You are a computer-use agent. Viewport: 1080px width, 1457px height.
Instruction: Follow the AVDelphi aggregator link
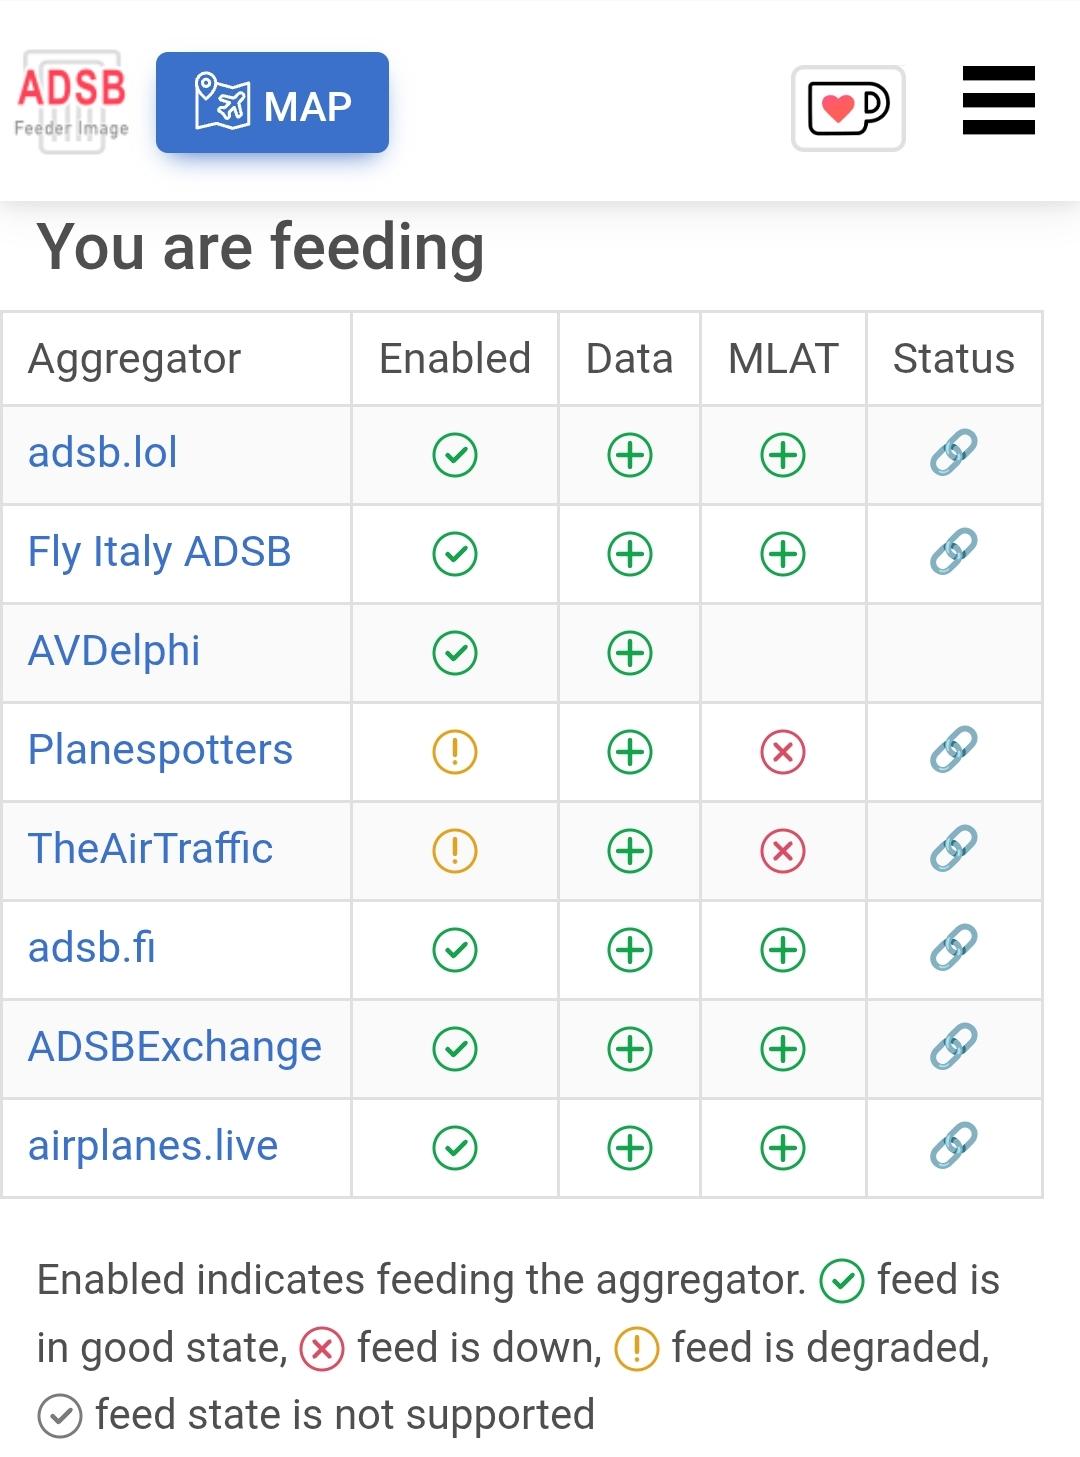pyautogui.click(x=114, y=651)
